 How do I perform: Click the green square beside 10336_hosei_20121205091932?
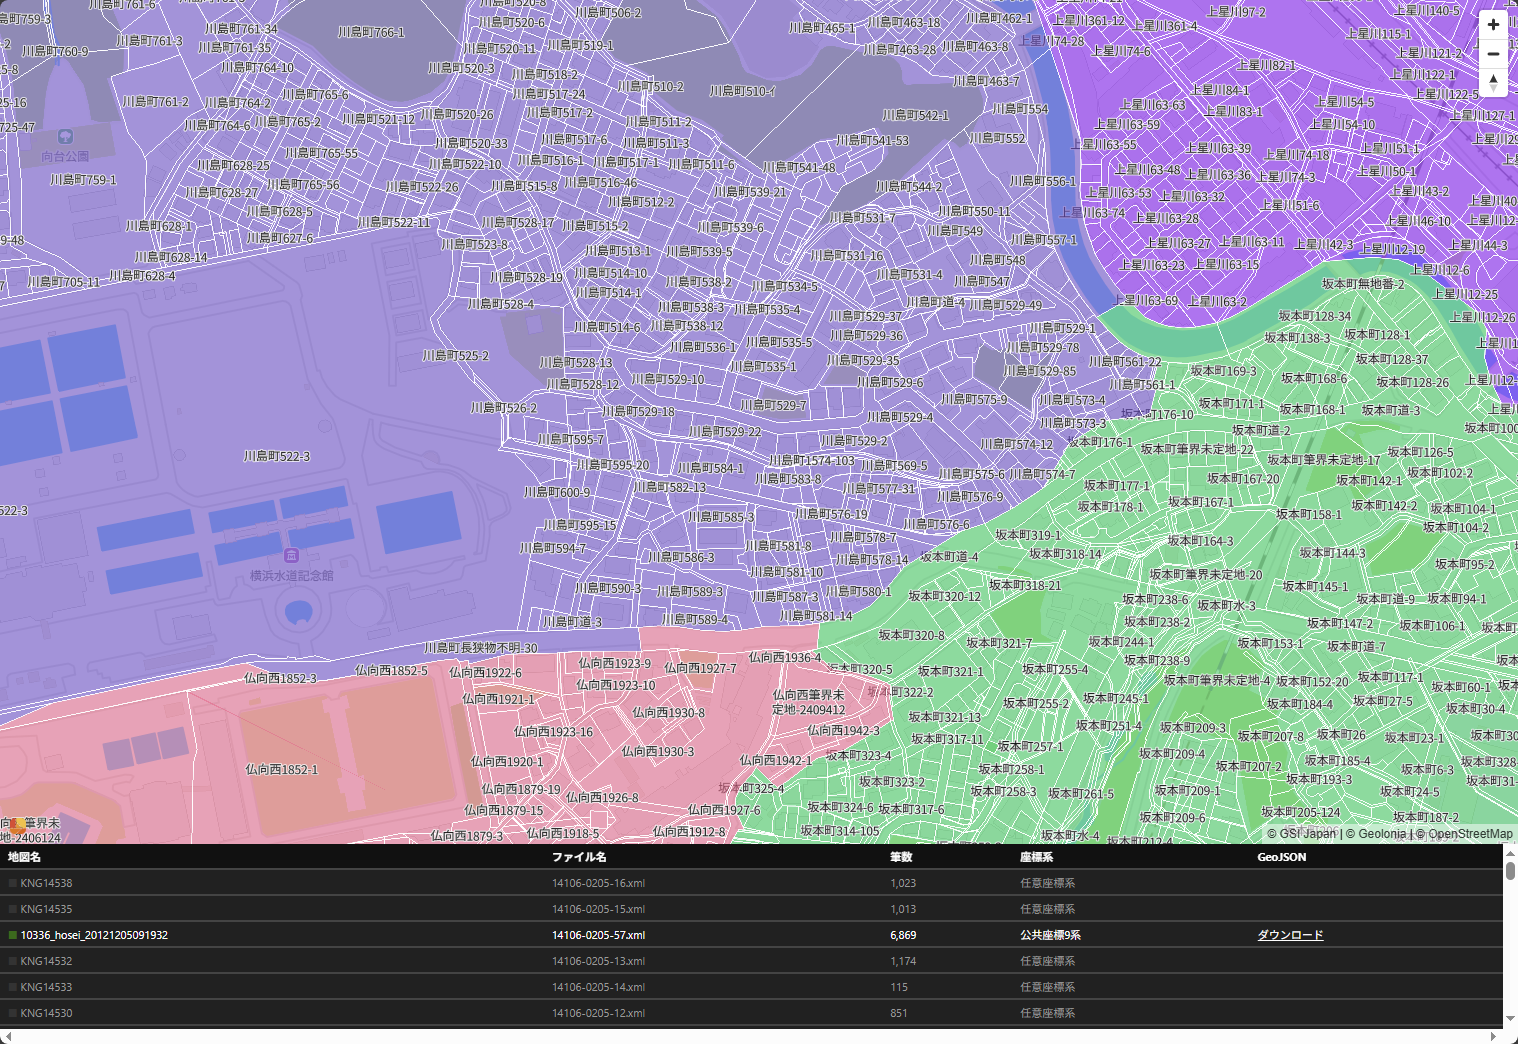tap(13, 935)
